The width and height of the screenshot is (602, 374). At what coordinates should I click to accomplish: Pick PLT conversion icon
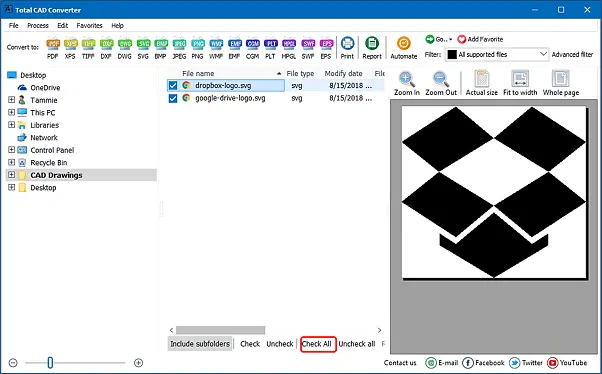(x=271, y=48)
